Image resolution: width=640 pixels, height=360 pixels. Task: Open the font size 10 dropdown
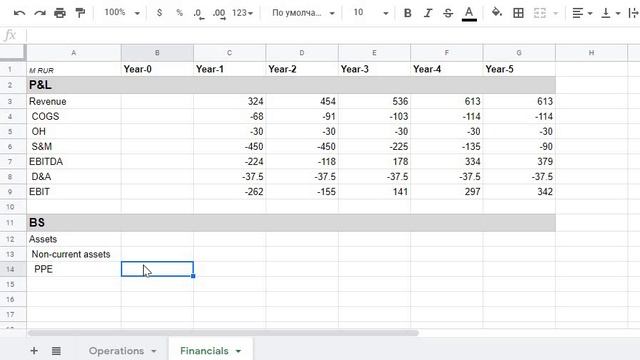tap(370, 13)
